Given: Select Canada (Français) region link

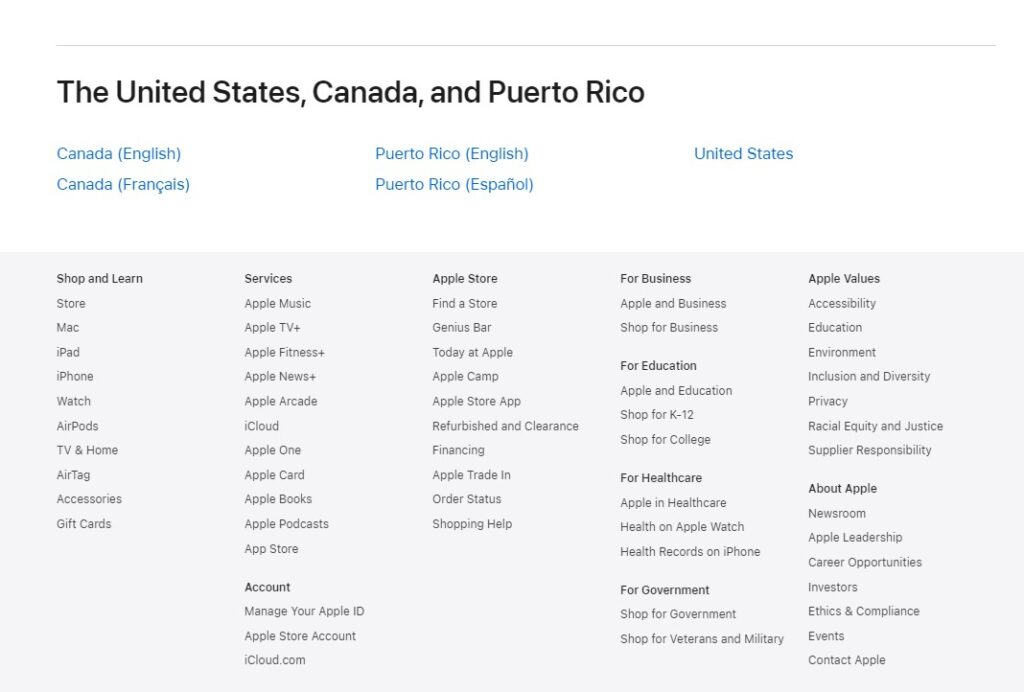Looking at the screenshot, I should click(123, 184).
